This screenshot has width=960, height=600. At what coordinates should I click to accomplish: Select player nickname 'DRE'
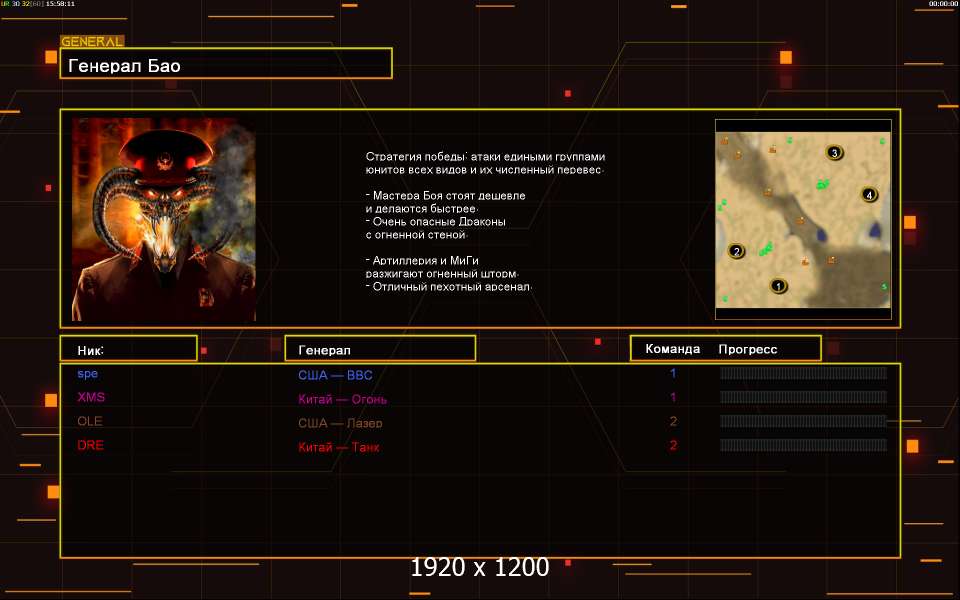(91, 445)
